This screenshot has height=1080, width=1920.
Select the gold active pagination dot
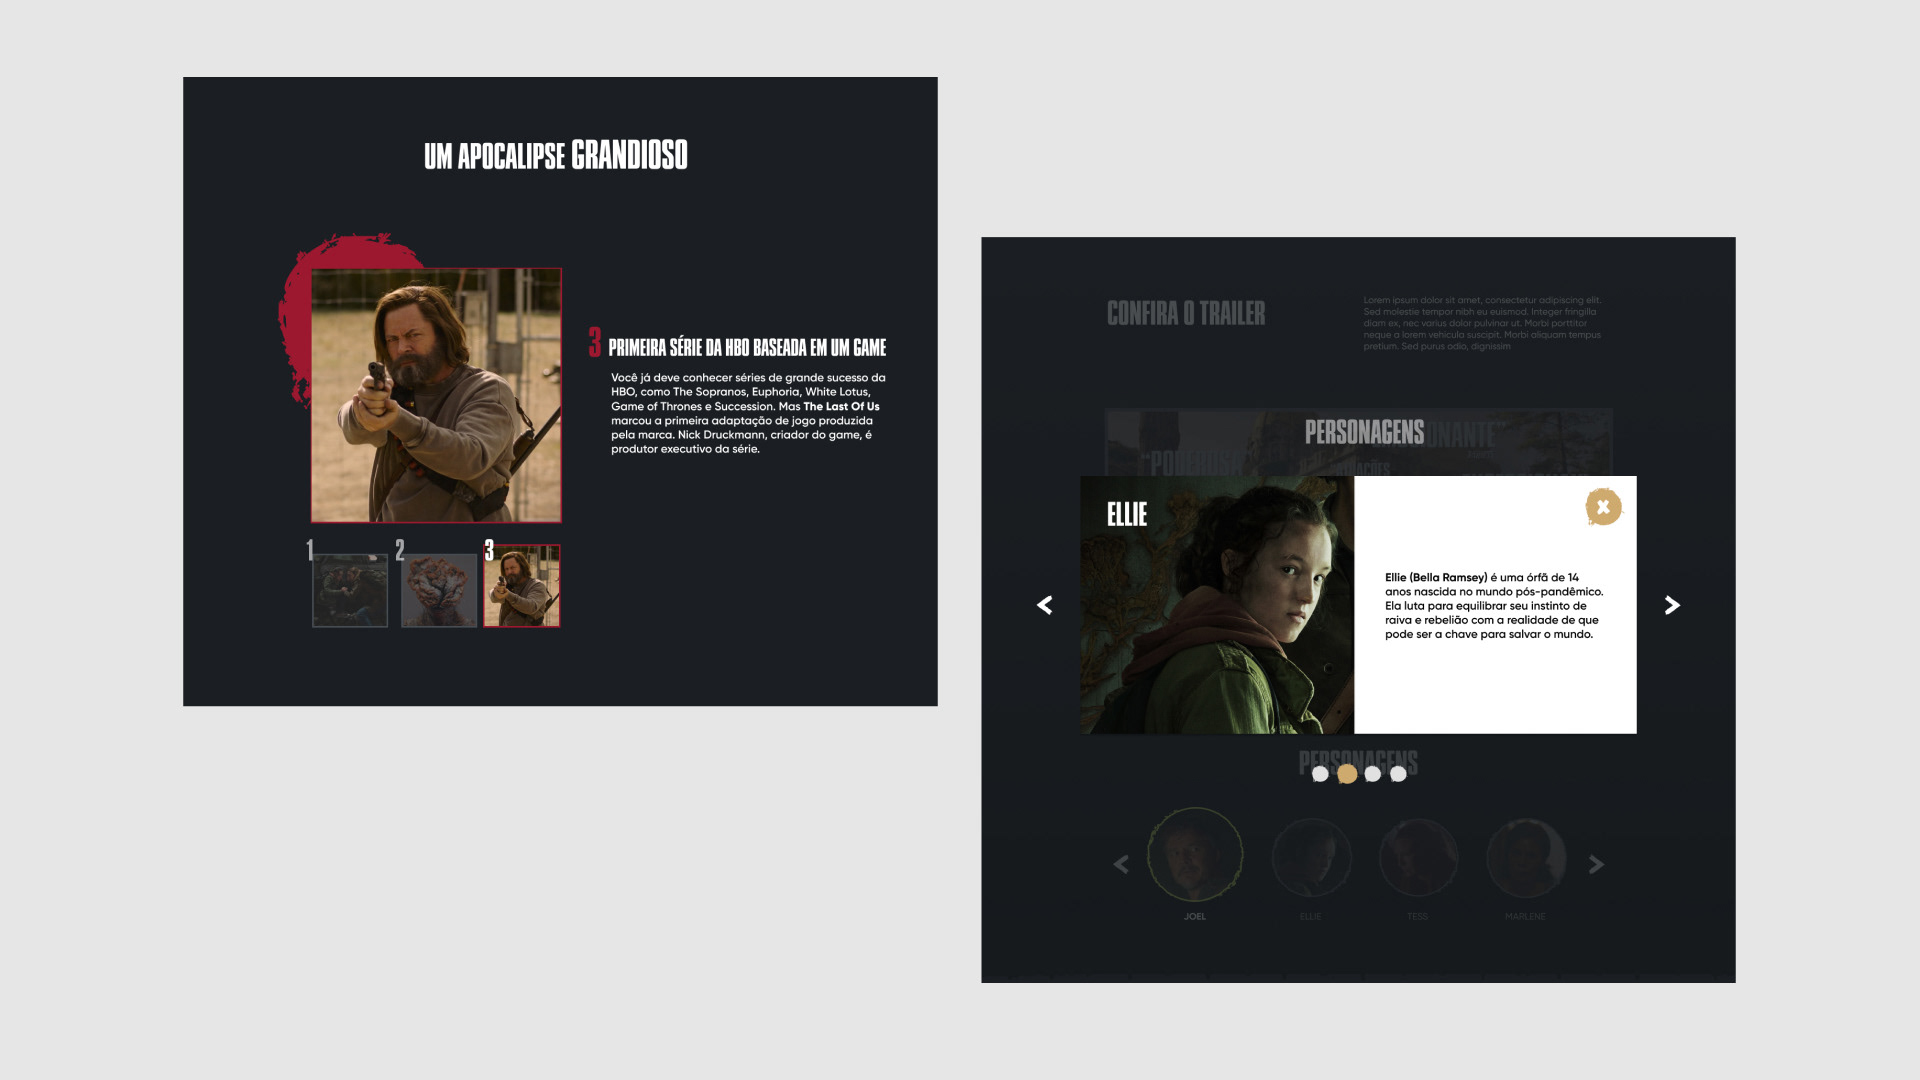(x=1347, y=774)
